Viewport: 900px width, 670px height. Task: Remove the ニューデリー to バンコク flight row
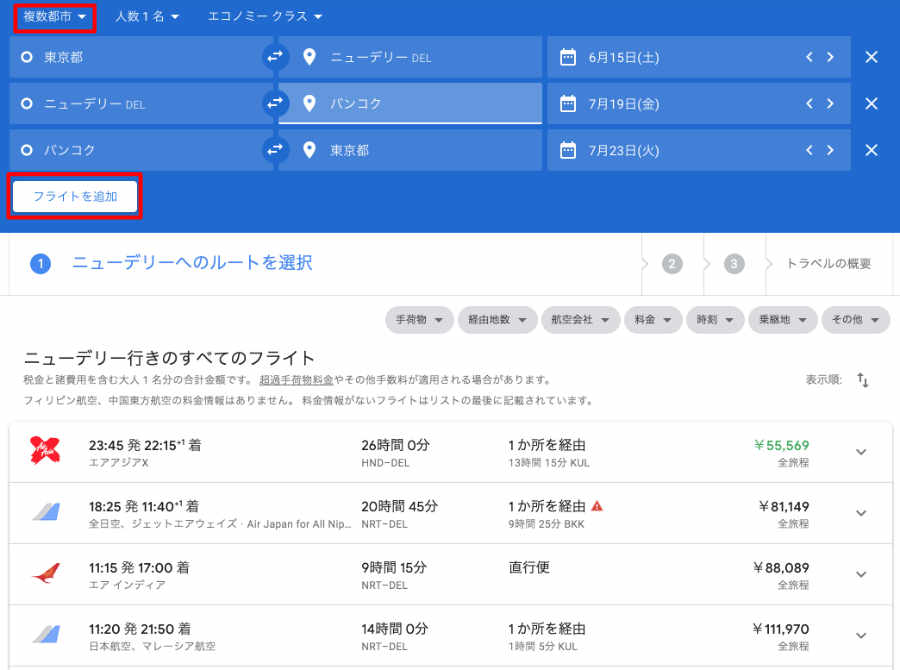pyautogui.click(x=871, y=103)
